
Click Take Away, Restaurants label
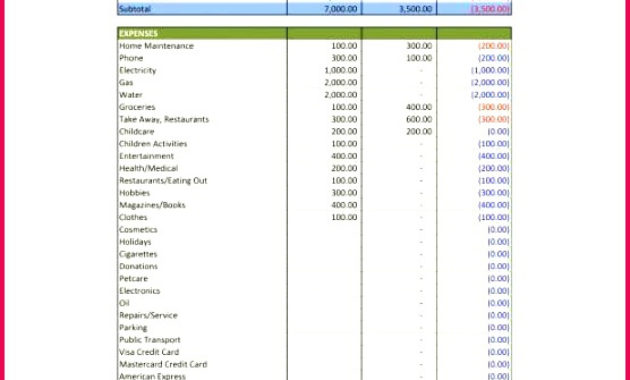click(x=164, y=119)
